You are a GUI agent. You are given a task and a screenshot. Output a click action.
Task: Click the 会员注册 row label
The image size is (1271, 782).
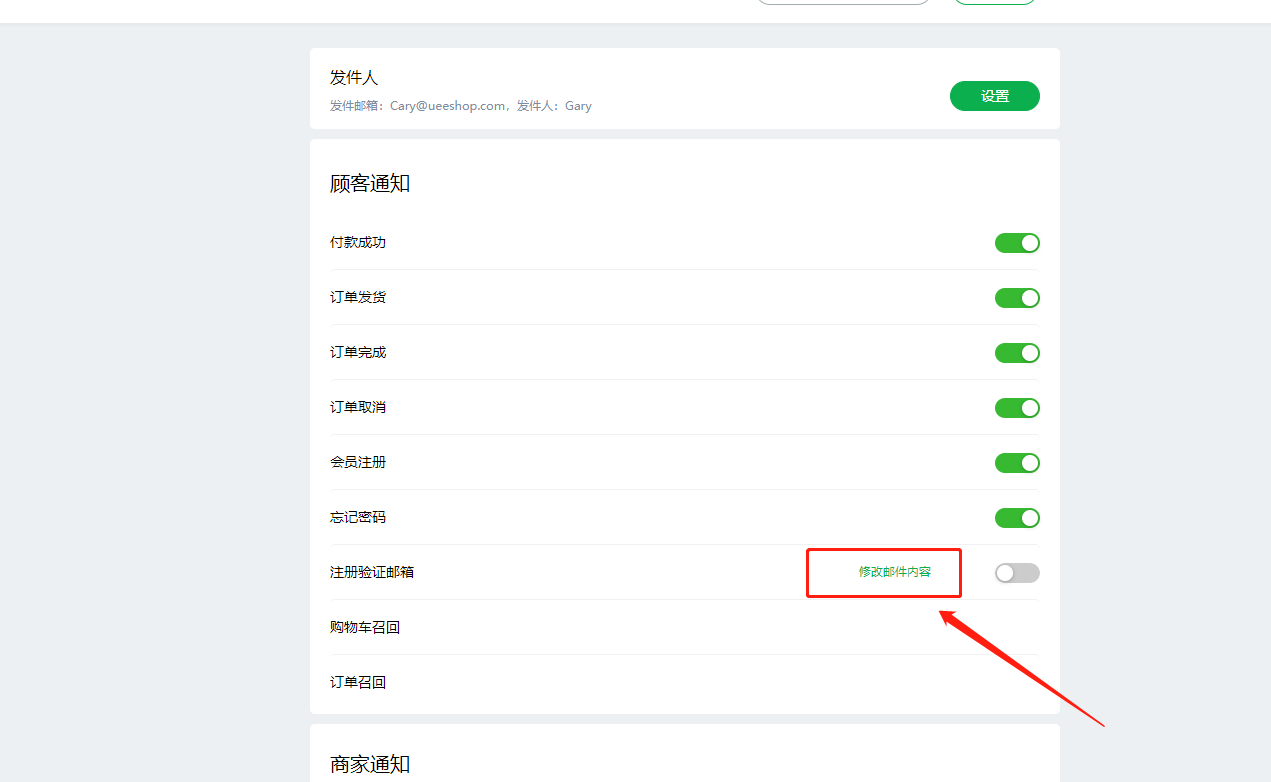click(358, 463)
